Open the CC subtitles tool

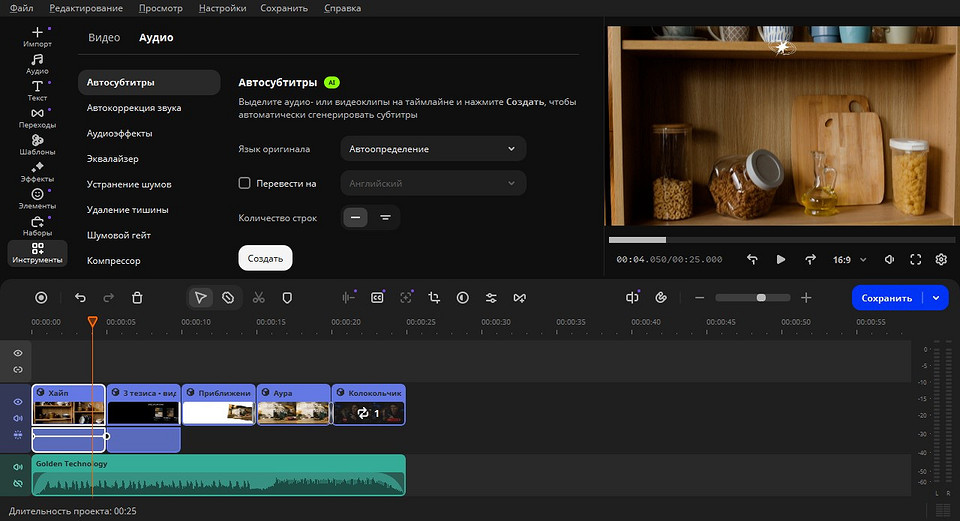(x=377, y=298)
